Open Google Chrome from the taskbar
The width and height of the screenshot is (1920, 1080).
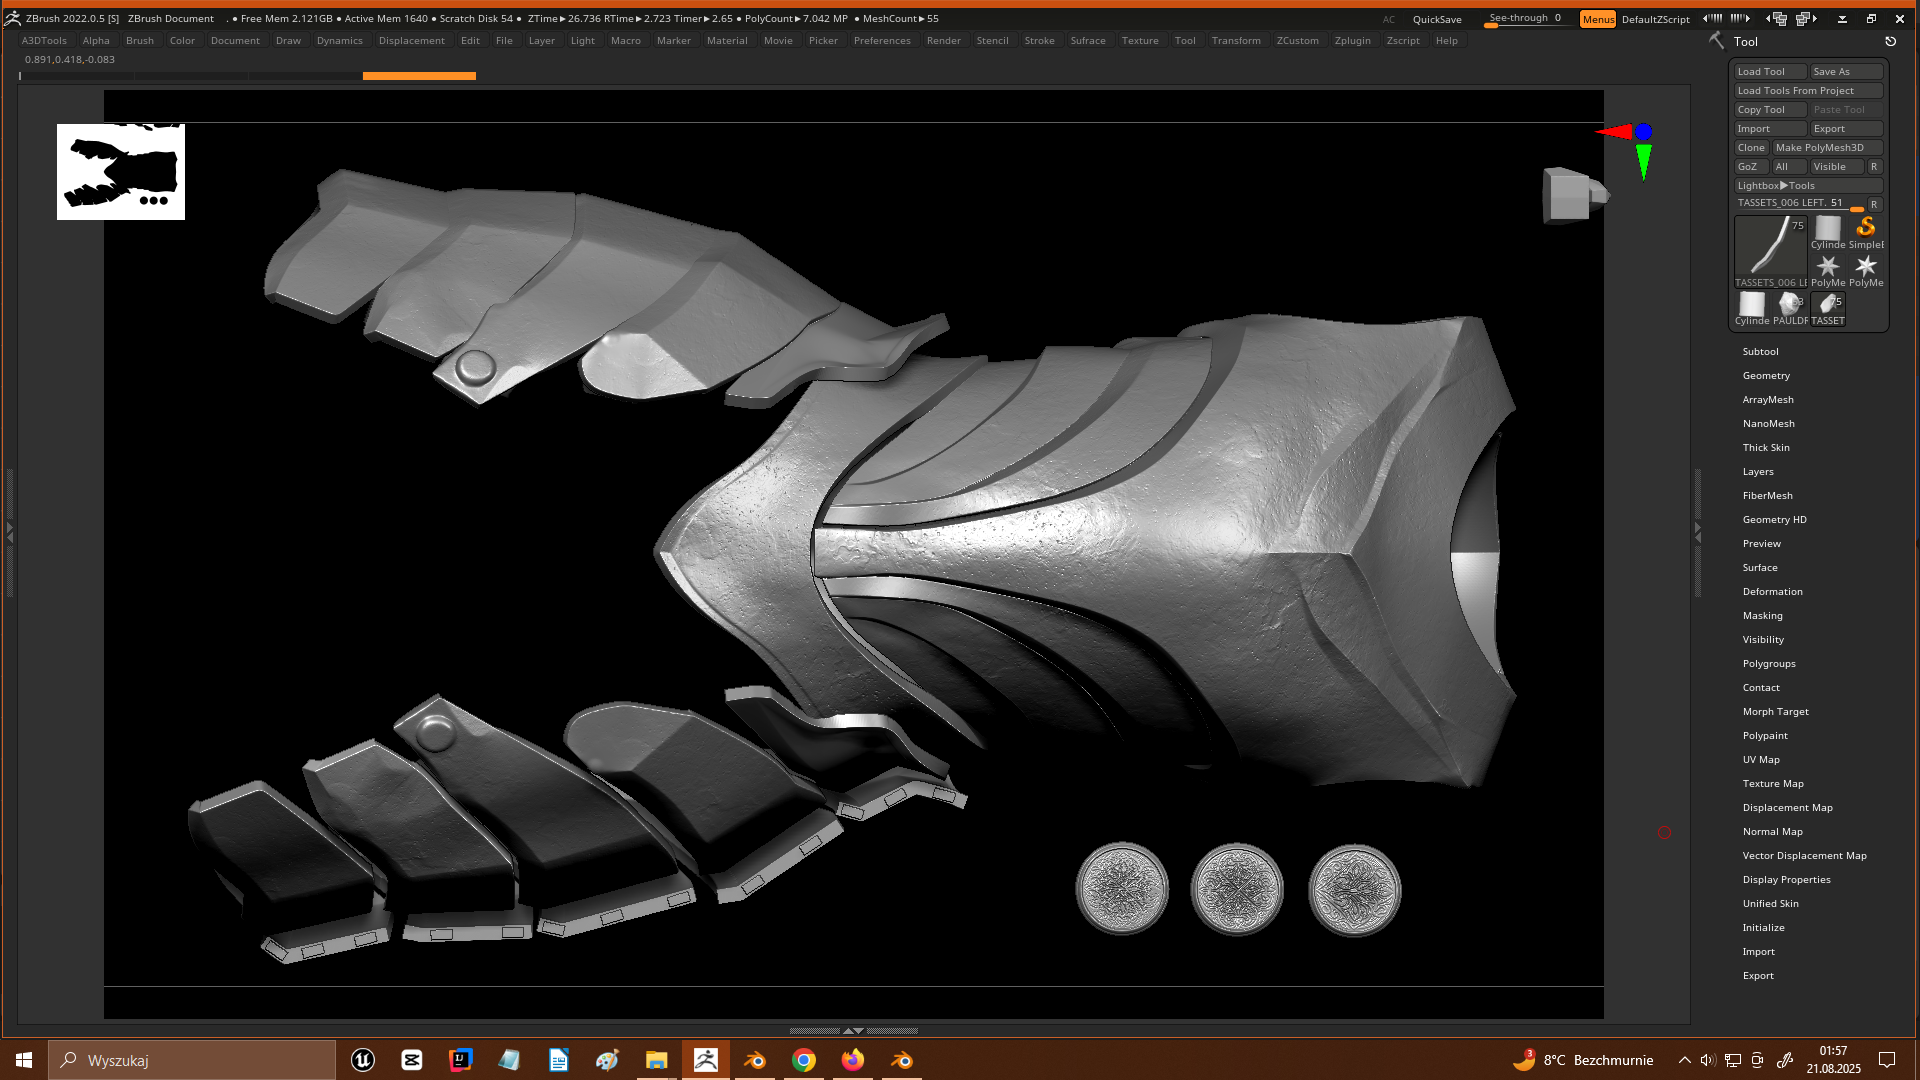(804, 1060)
